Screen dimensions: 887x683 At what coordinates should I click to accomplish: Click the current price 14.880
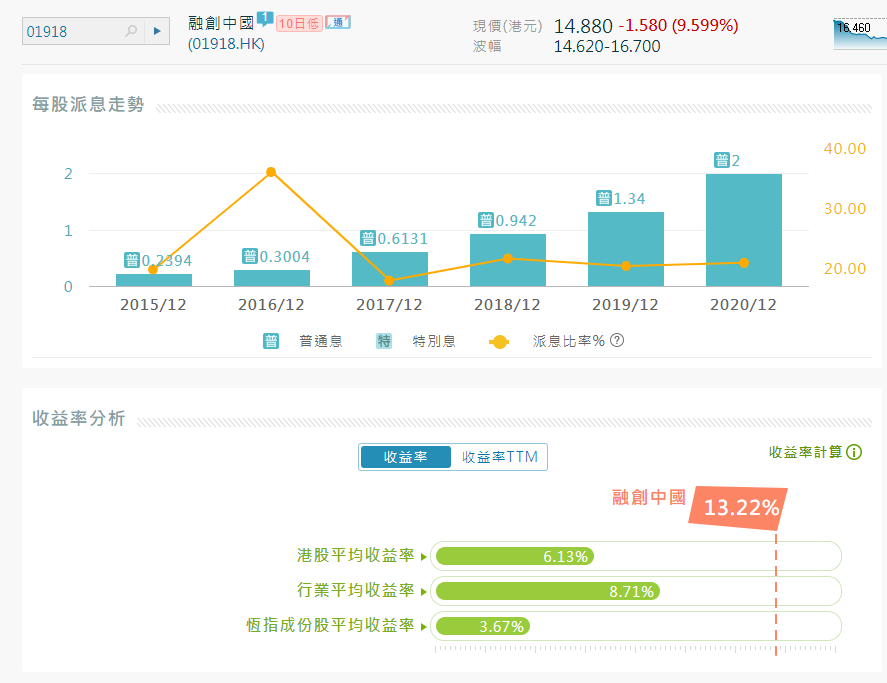click(583, 26)
